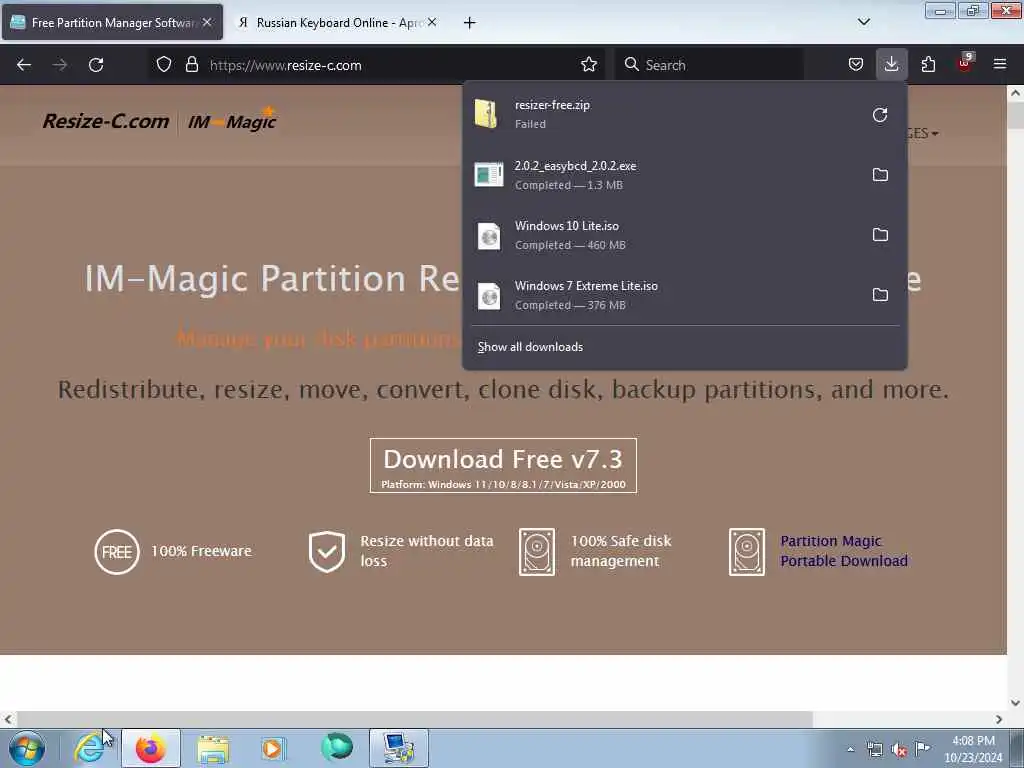
Task: Click the Forward navigation arrow
Action: pos(60,65)
